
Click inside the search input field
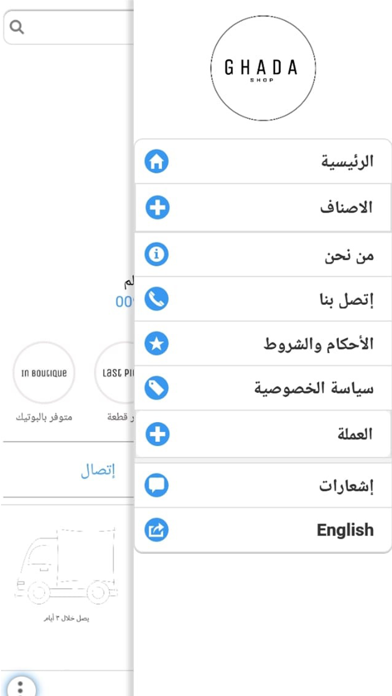[x=69, y=28]
